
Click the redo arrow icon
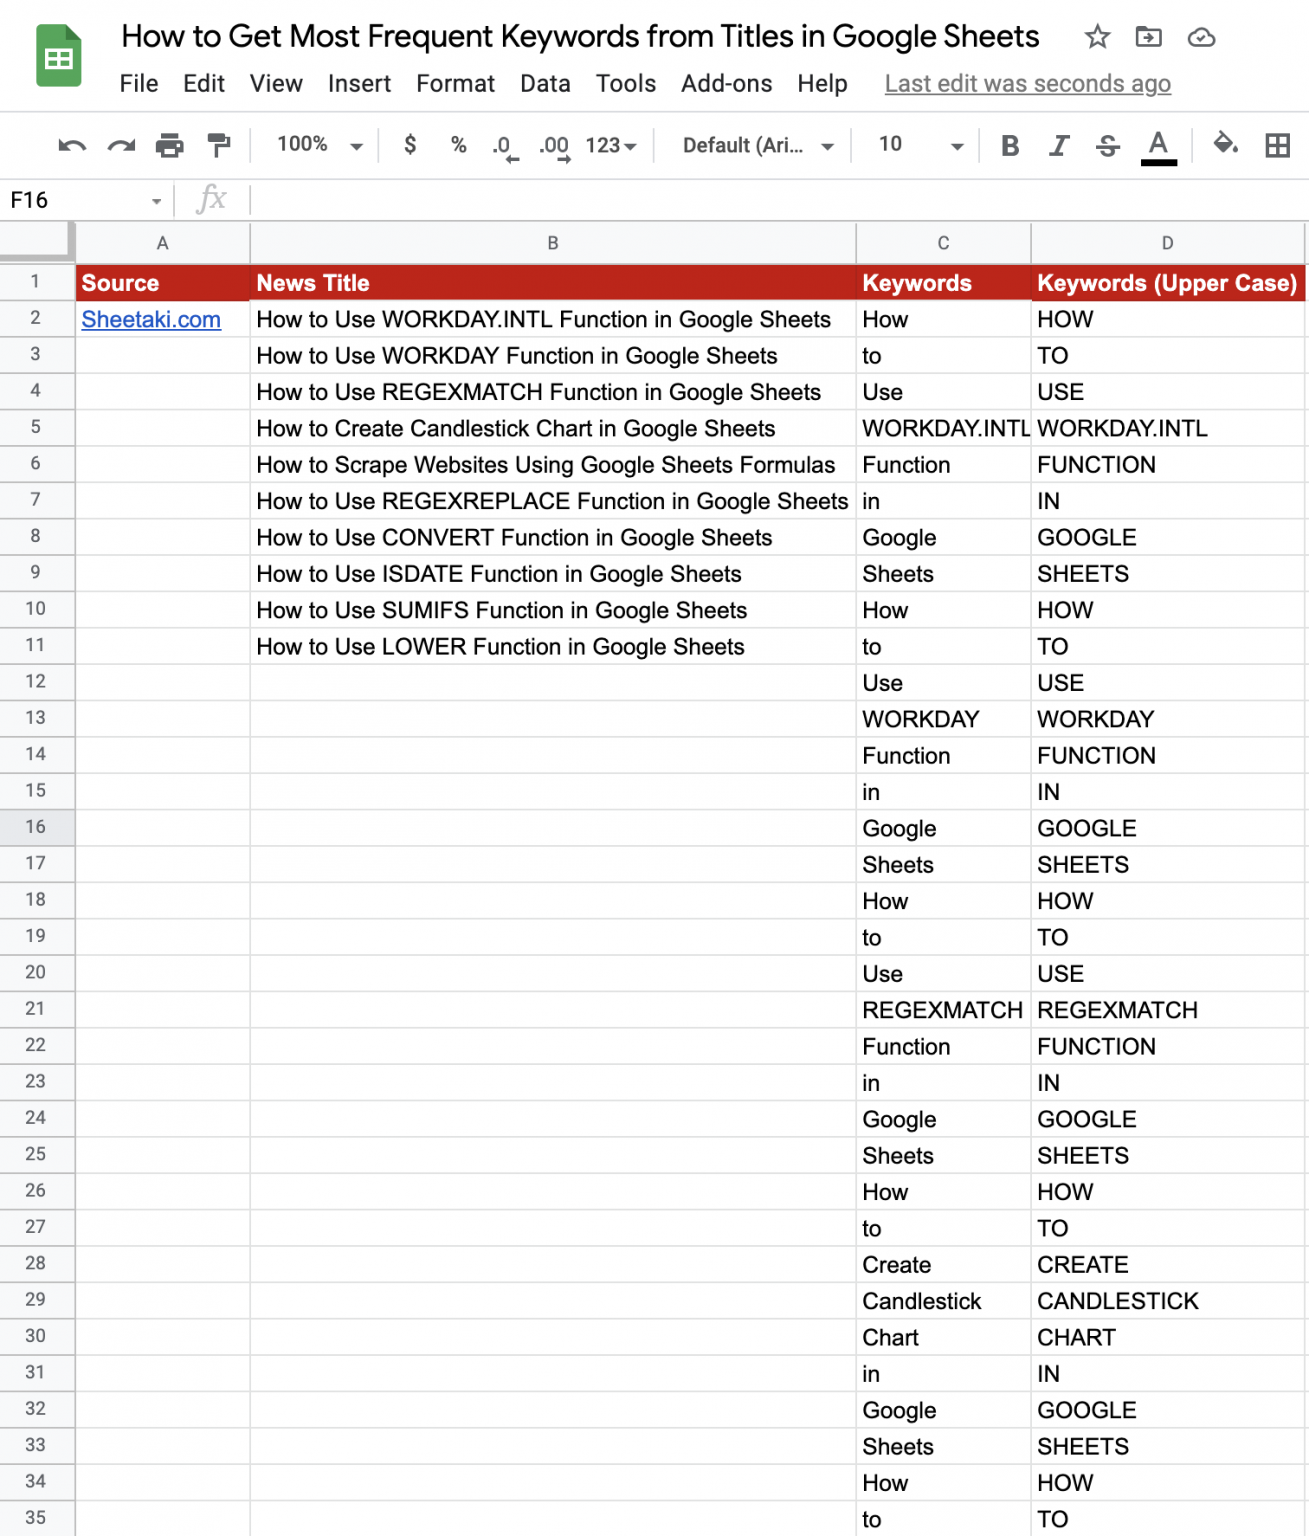tap(121, 146)
